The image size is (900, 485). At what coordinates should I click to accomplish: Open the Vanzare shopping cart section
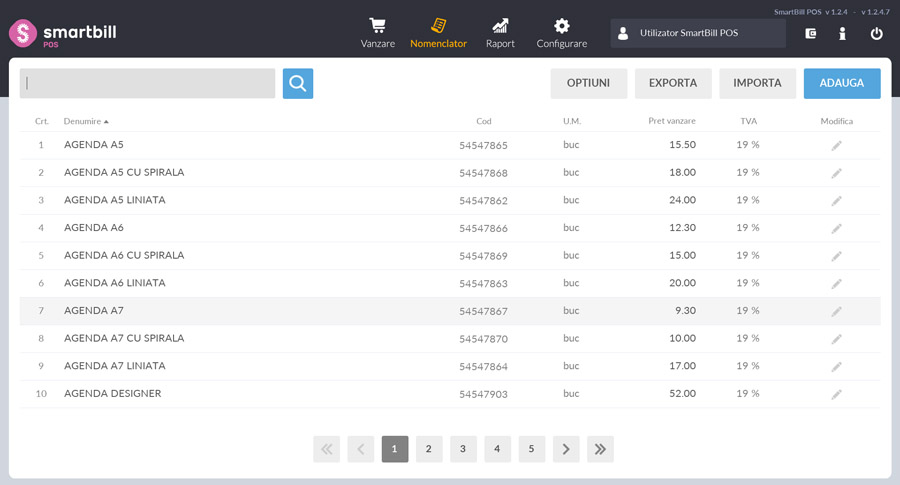[x=377, y=33]
